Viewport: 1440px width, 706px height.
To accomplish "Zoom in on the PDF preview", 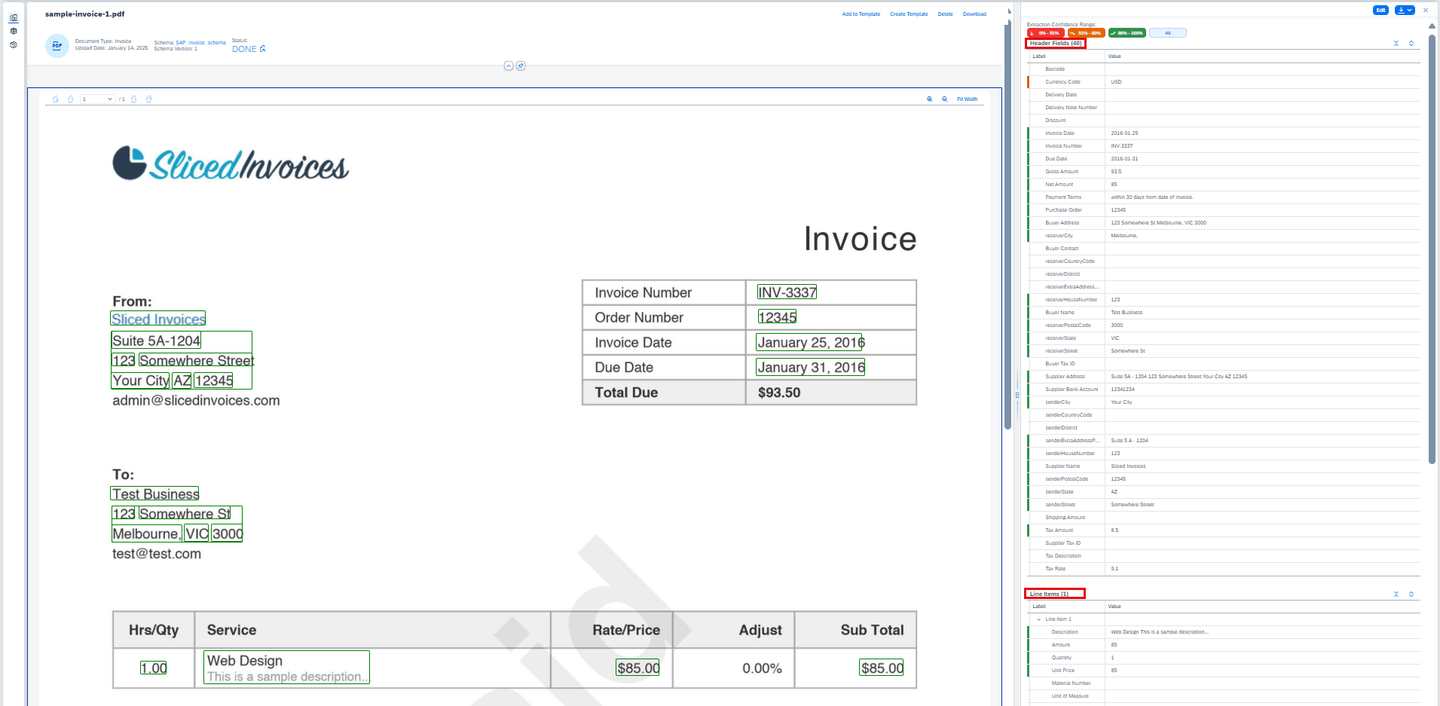I will 930,99.
